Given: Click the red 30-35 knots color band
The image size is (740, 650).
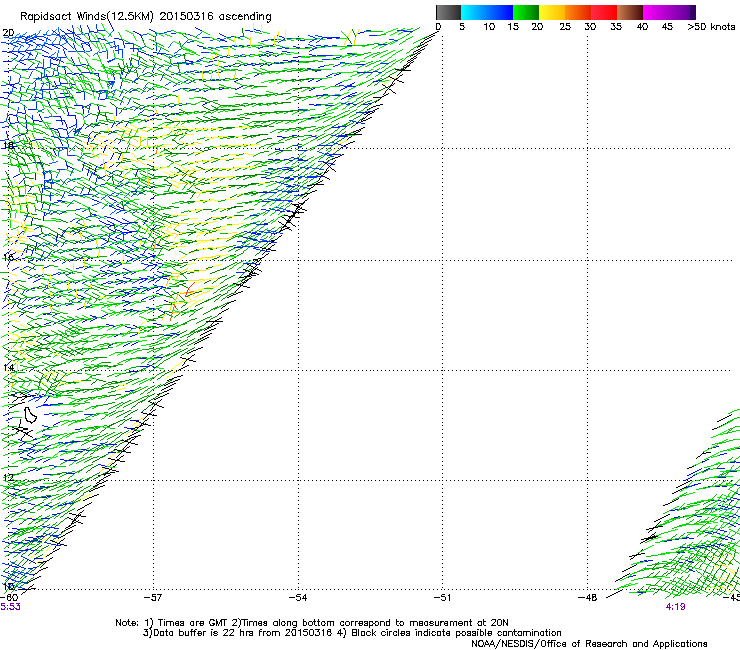Looking at the screenshot, I should pyautogui.click(x=604, y=12).
